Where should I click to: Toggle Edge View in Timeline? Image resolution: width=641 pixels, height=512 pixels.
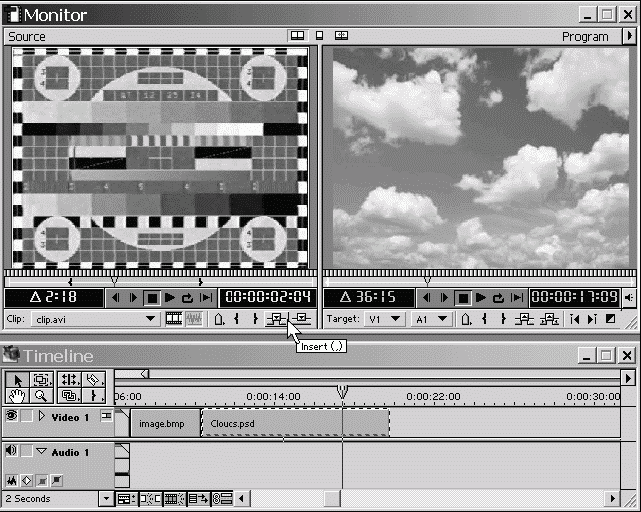tap(175, 499)
